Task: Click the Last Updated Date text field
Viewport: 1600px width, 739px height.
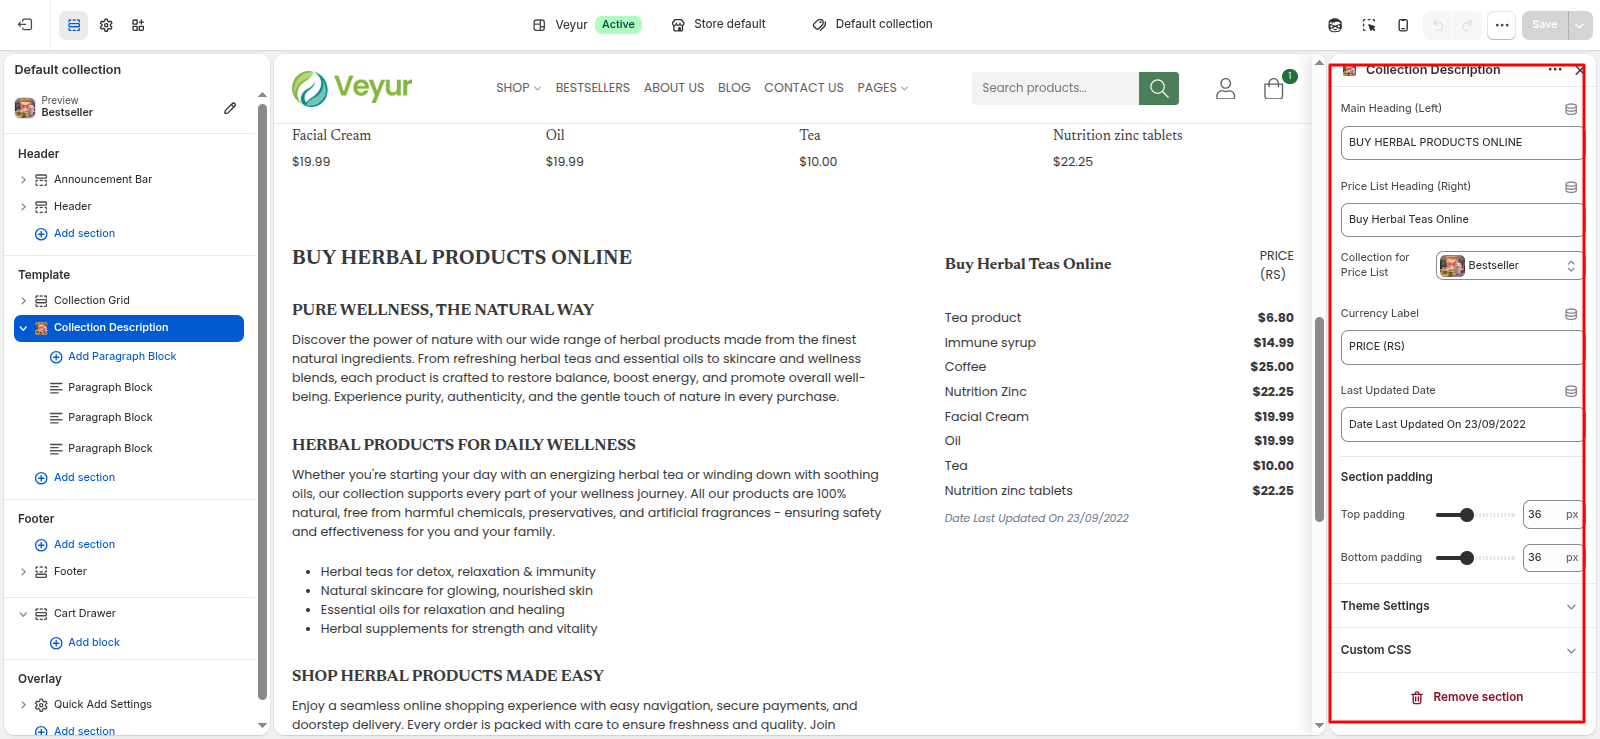Action: (x=1462, y=425)
